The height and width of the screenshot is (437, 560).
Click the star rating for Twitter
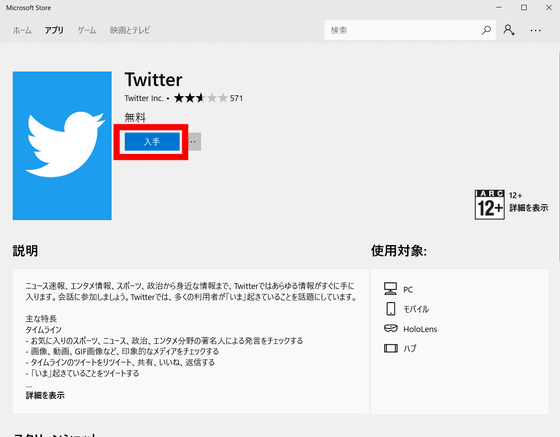click(200, 98)
